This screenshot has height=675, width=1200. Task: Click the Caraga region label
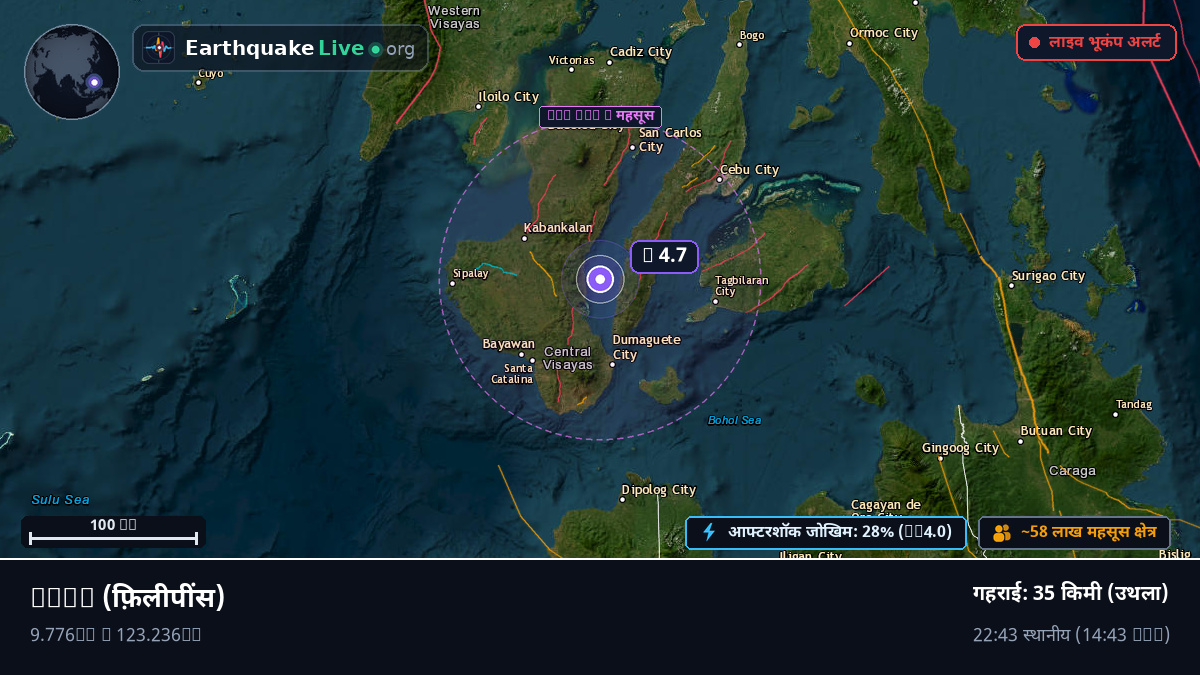pyautogui.click(x=1072, y=471)
